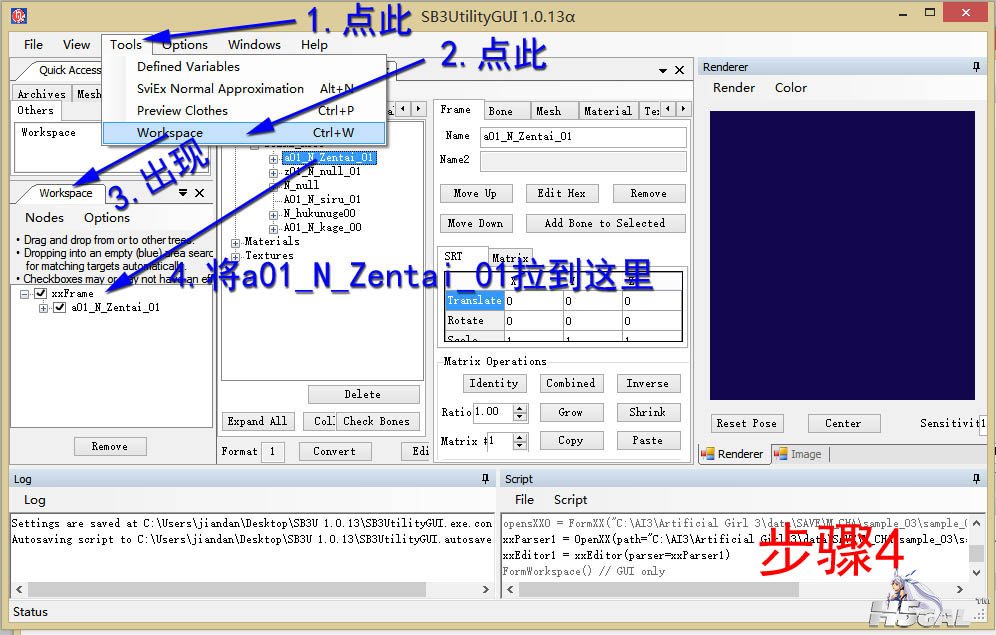Image resolution: width=996 pixels, height=635 pixels.
Task: Click the Move Up button
Action: point(475,193)
